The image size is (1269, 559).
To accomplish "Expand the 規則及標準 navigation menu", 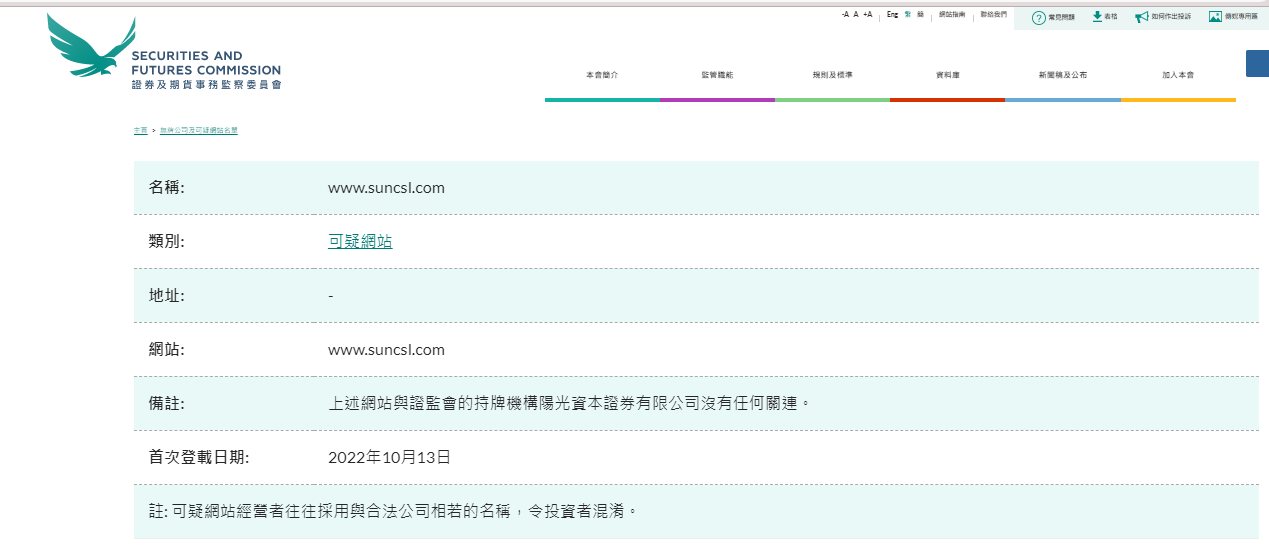I will pos(832,76).
